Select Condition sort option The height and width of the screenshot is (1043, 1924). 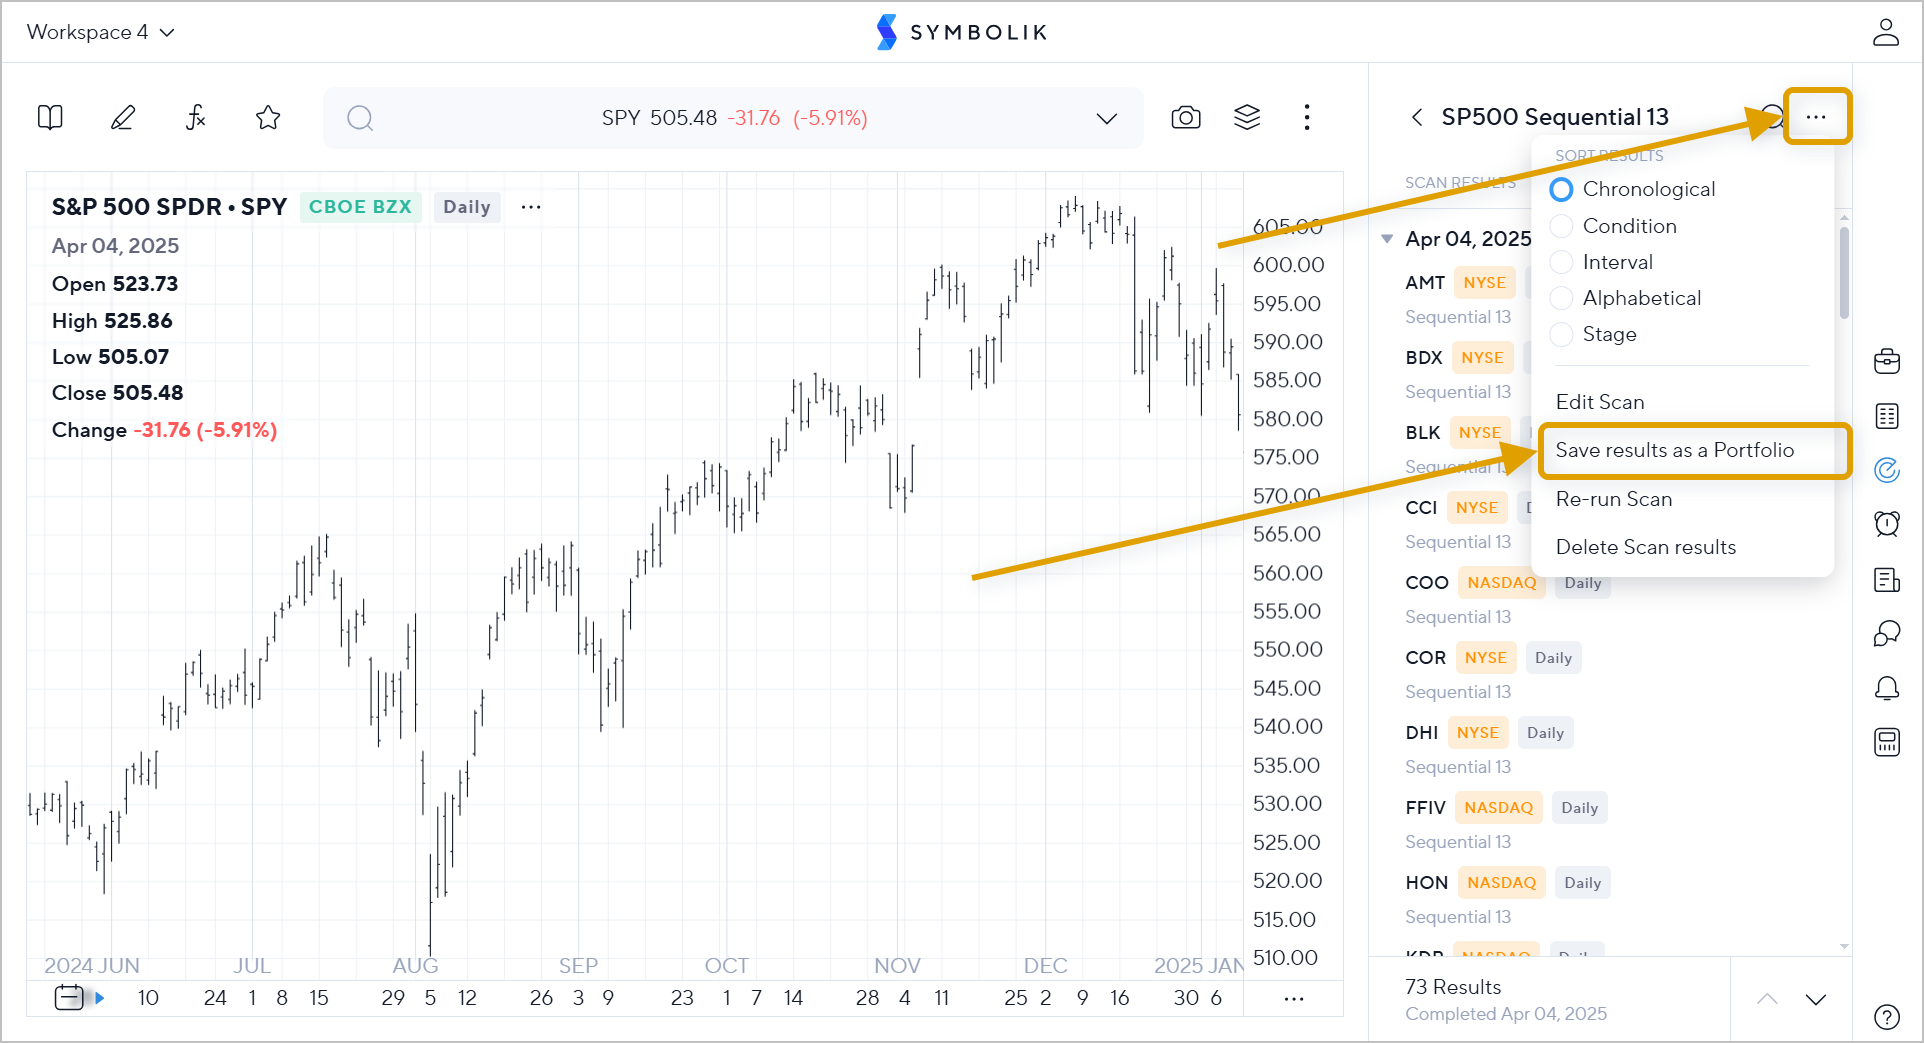click(x=1614, y=226)
